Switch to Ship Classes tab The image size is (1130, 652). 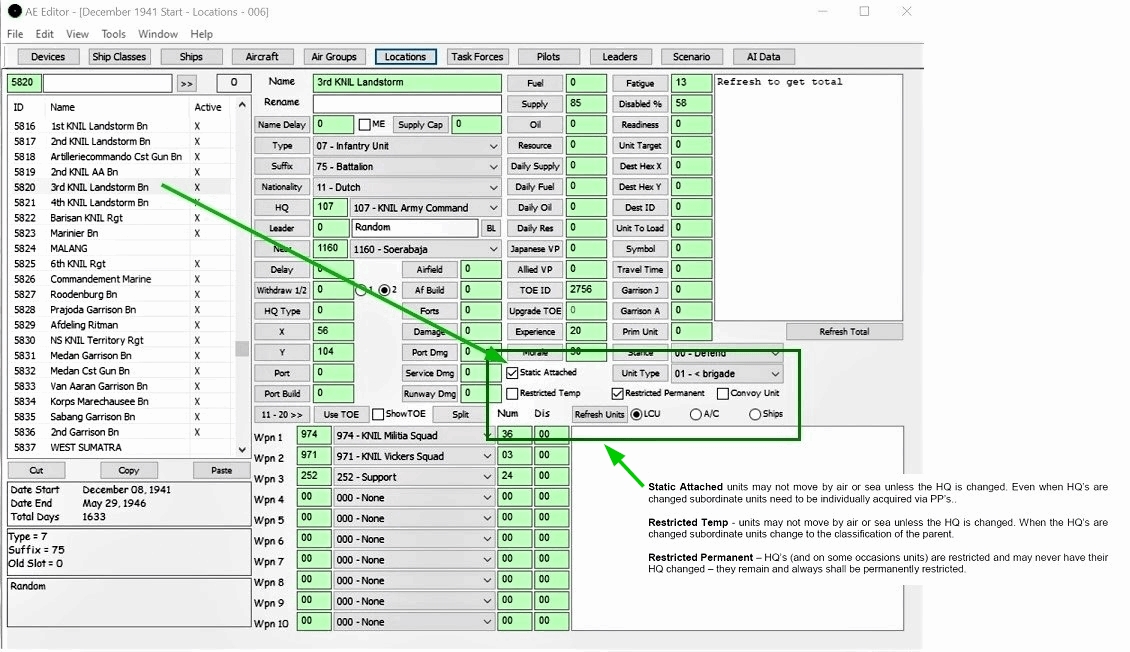click(x=119, y=57)
